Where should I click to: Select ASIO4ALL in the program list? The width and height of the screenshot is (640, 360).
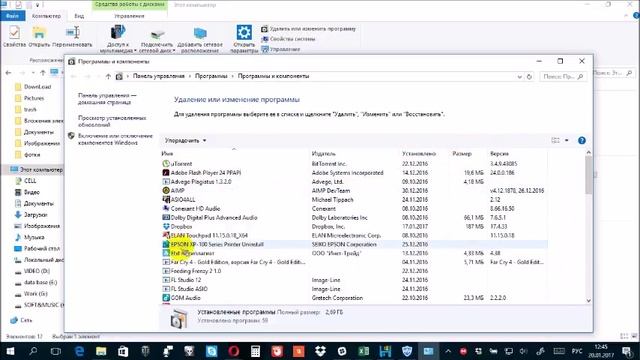[354, 200]
